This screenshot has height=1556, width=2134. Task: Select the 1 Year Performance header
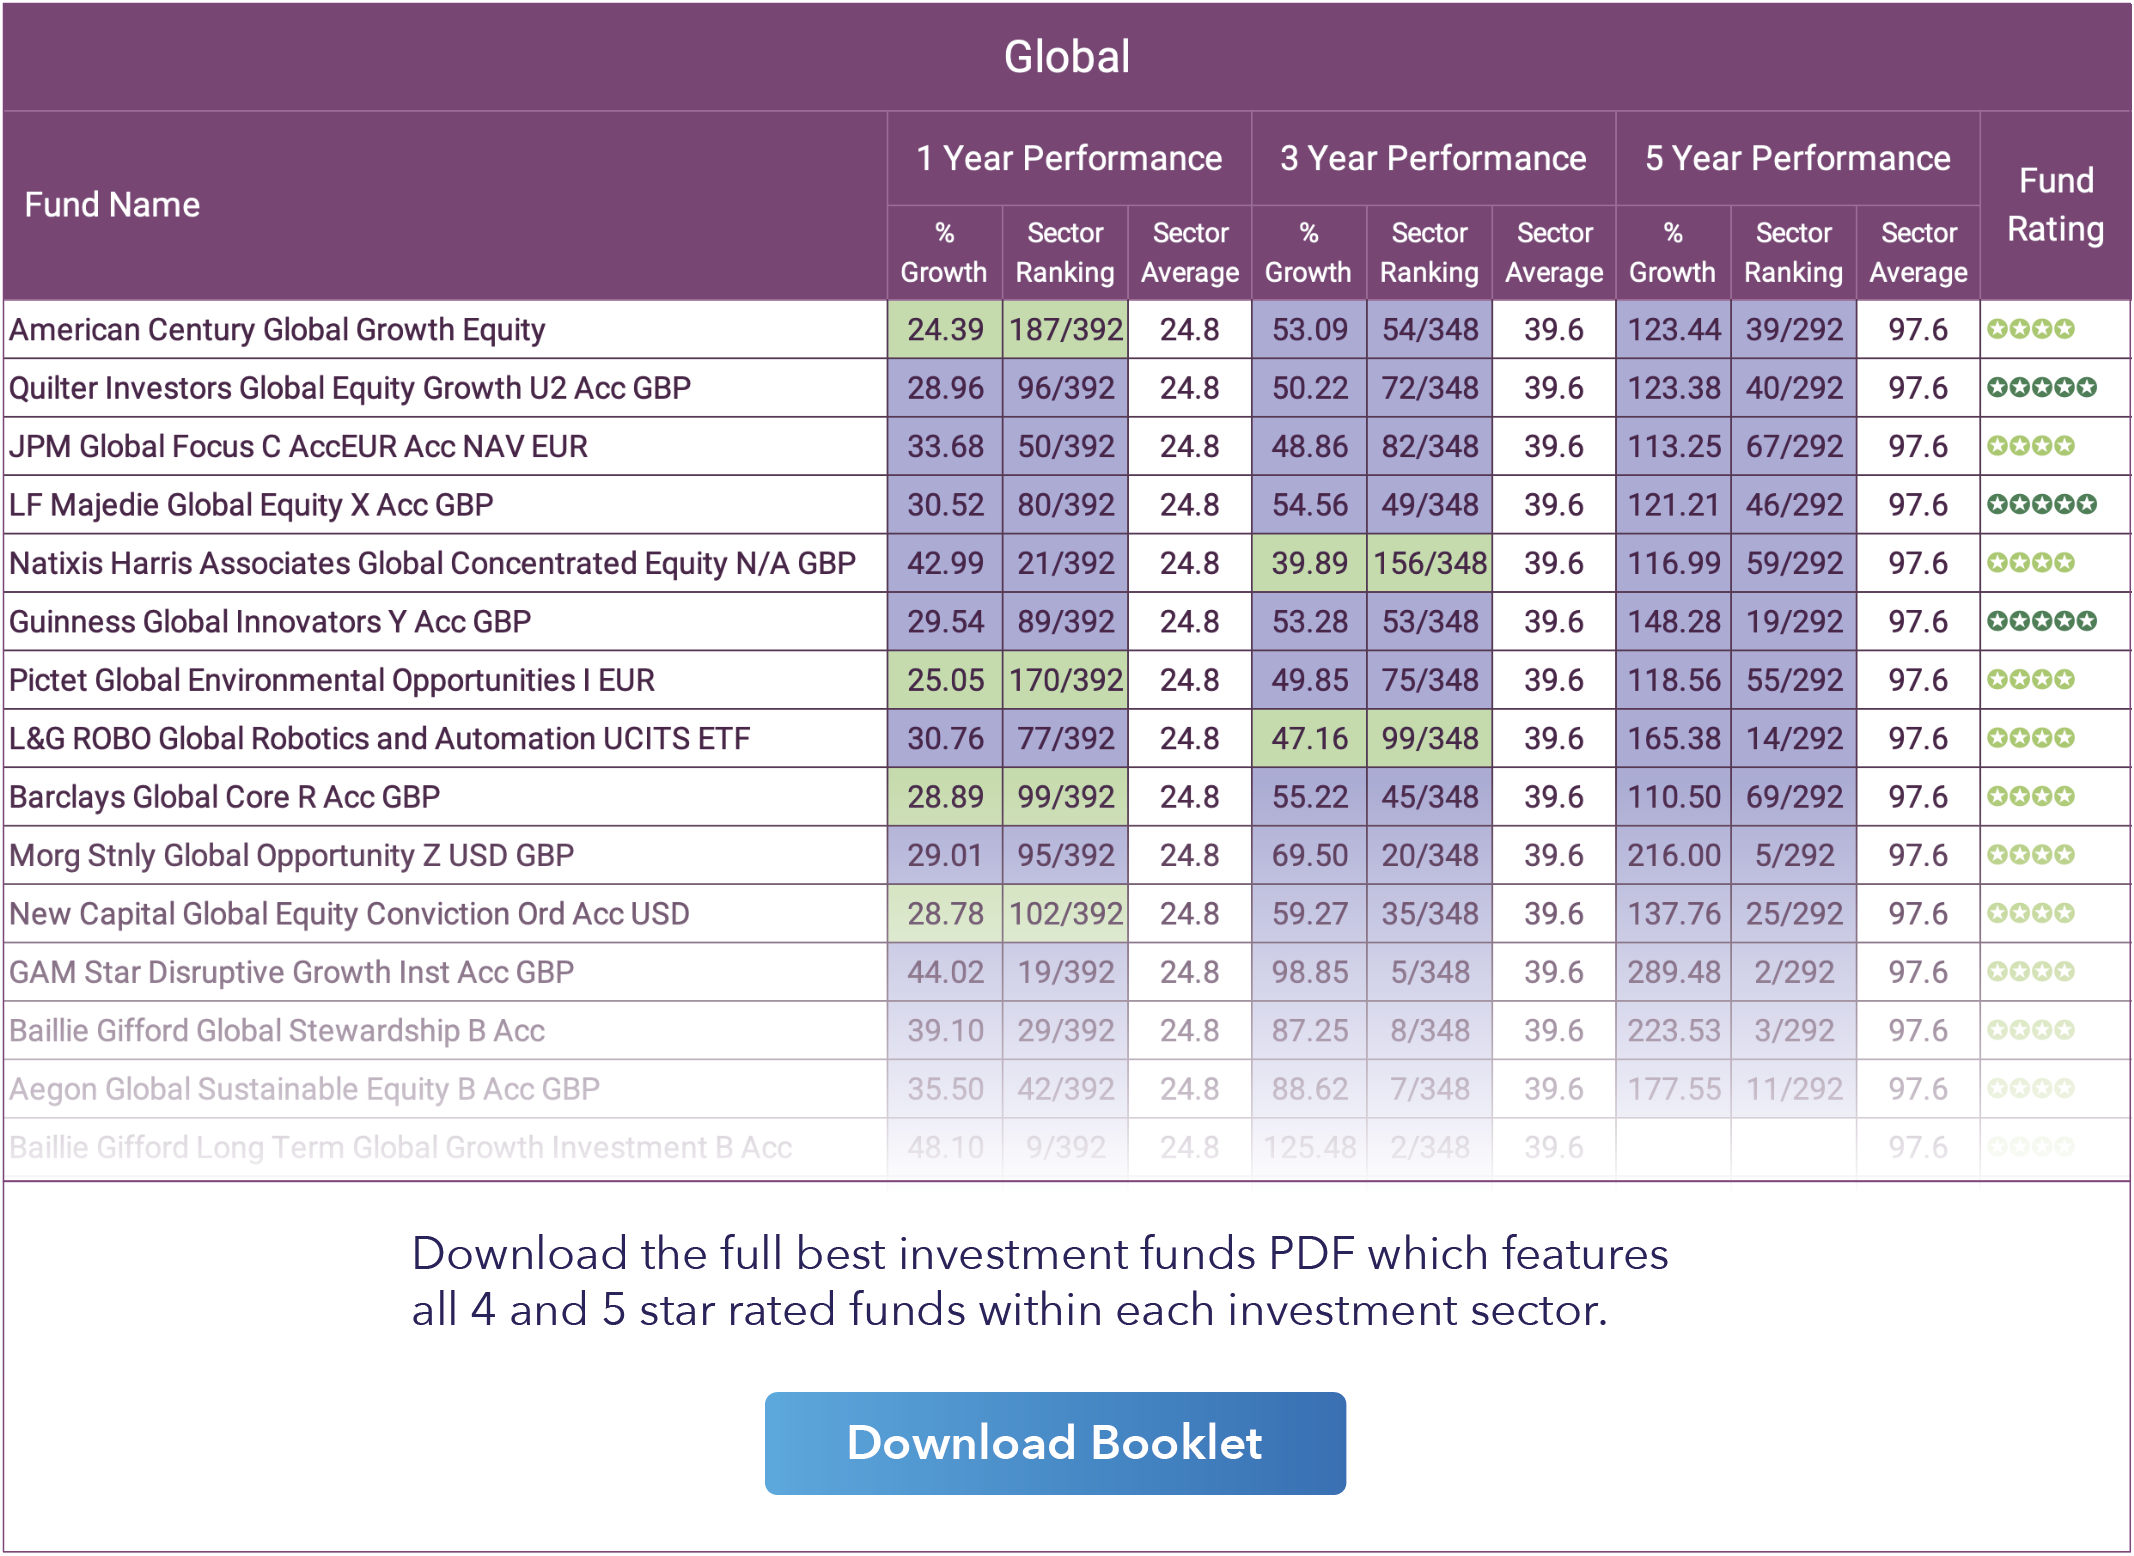tap(1068, 158)
